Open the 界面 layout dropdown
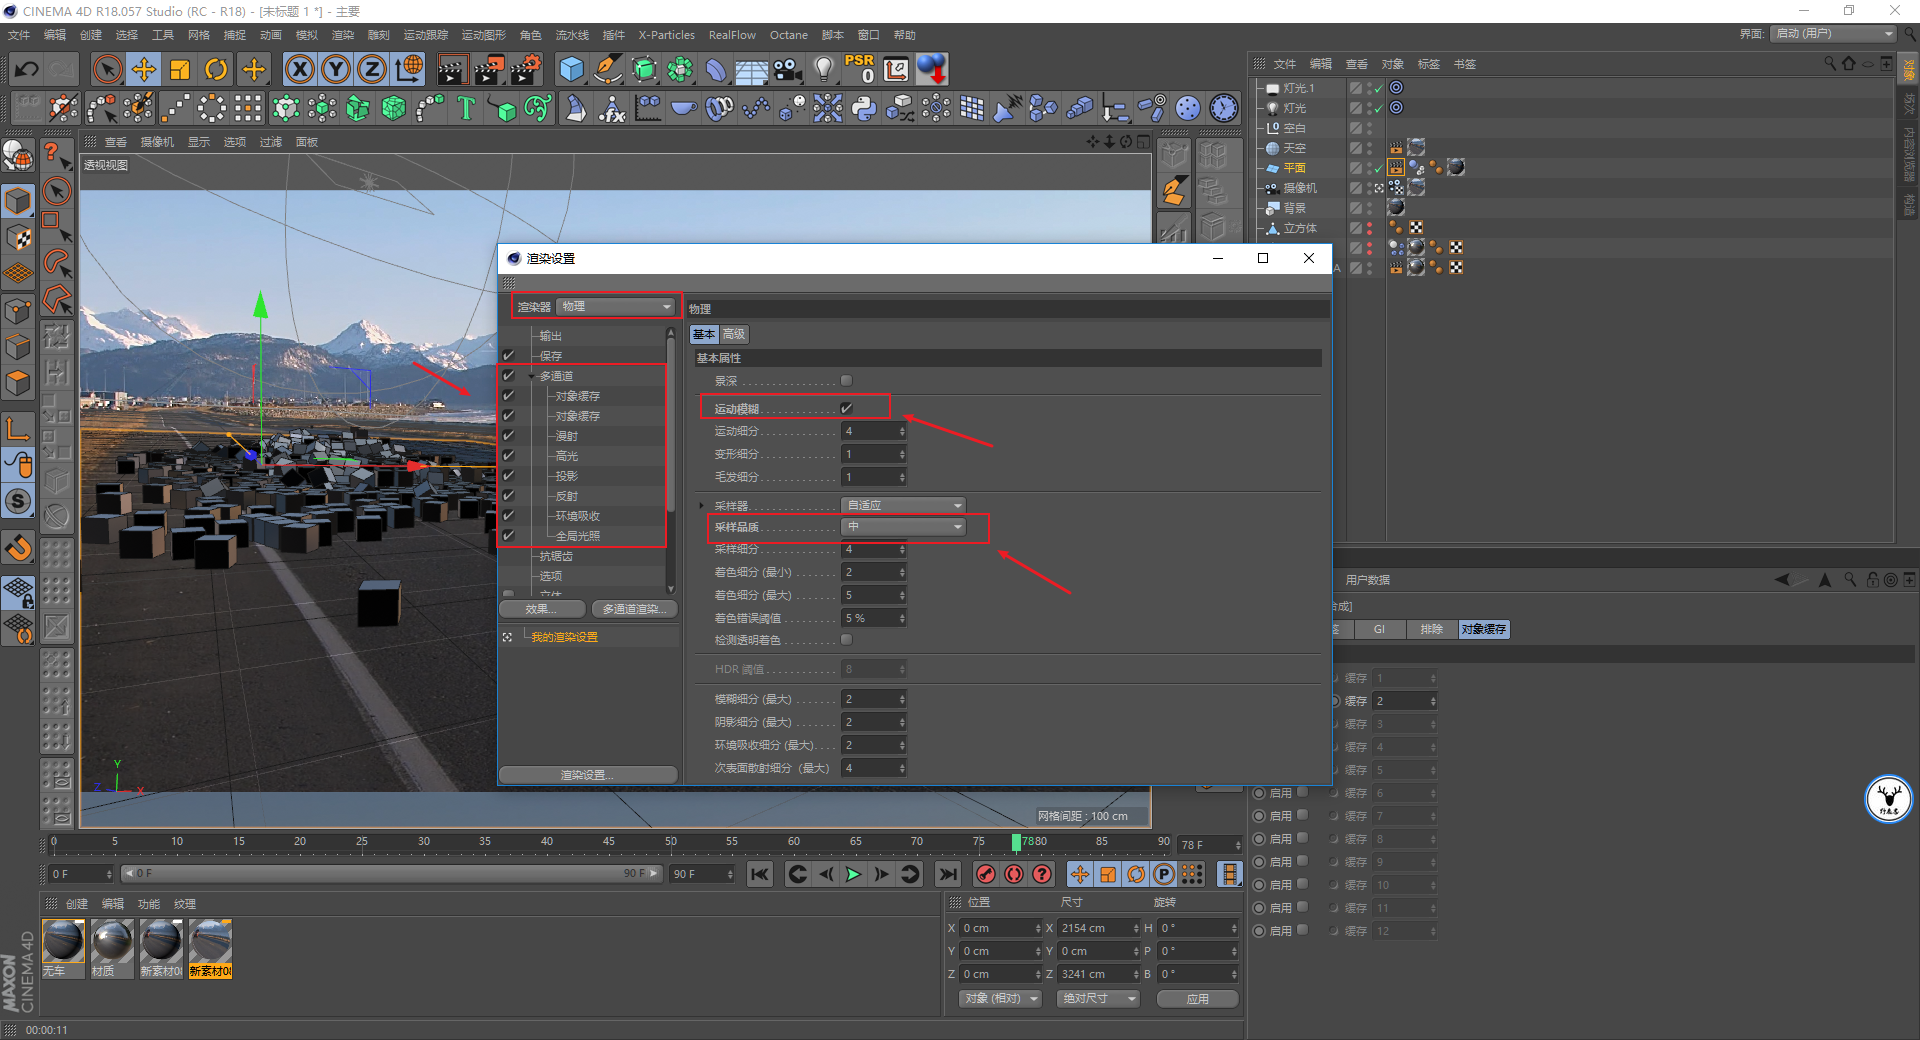 1834,34
